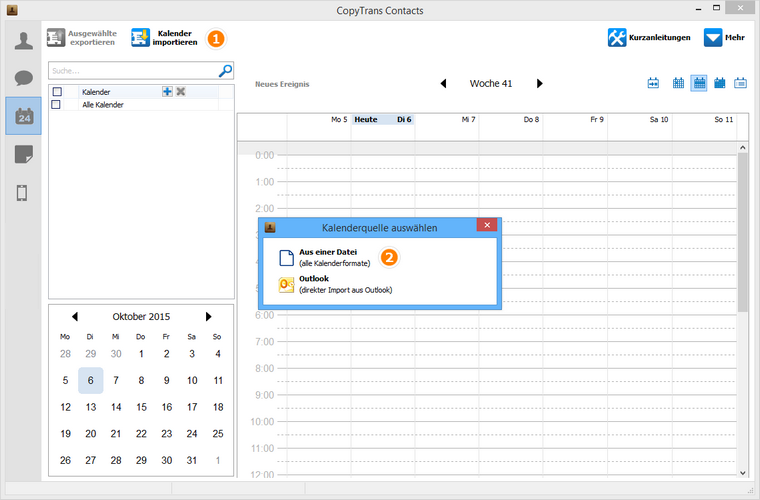The height and width of the screenshot is (500, 760).
Task: Click the 9:00 time label
Action: (x=265, y=395)
